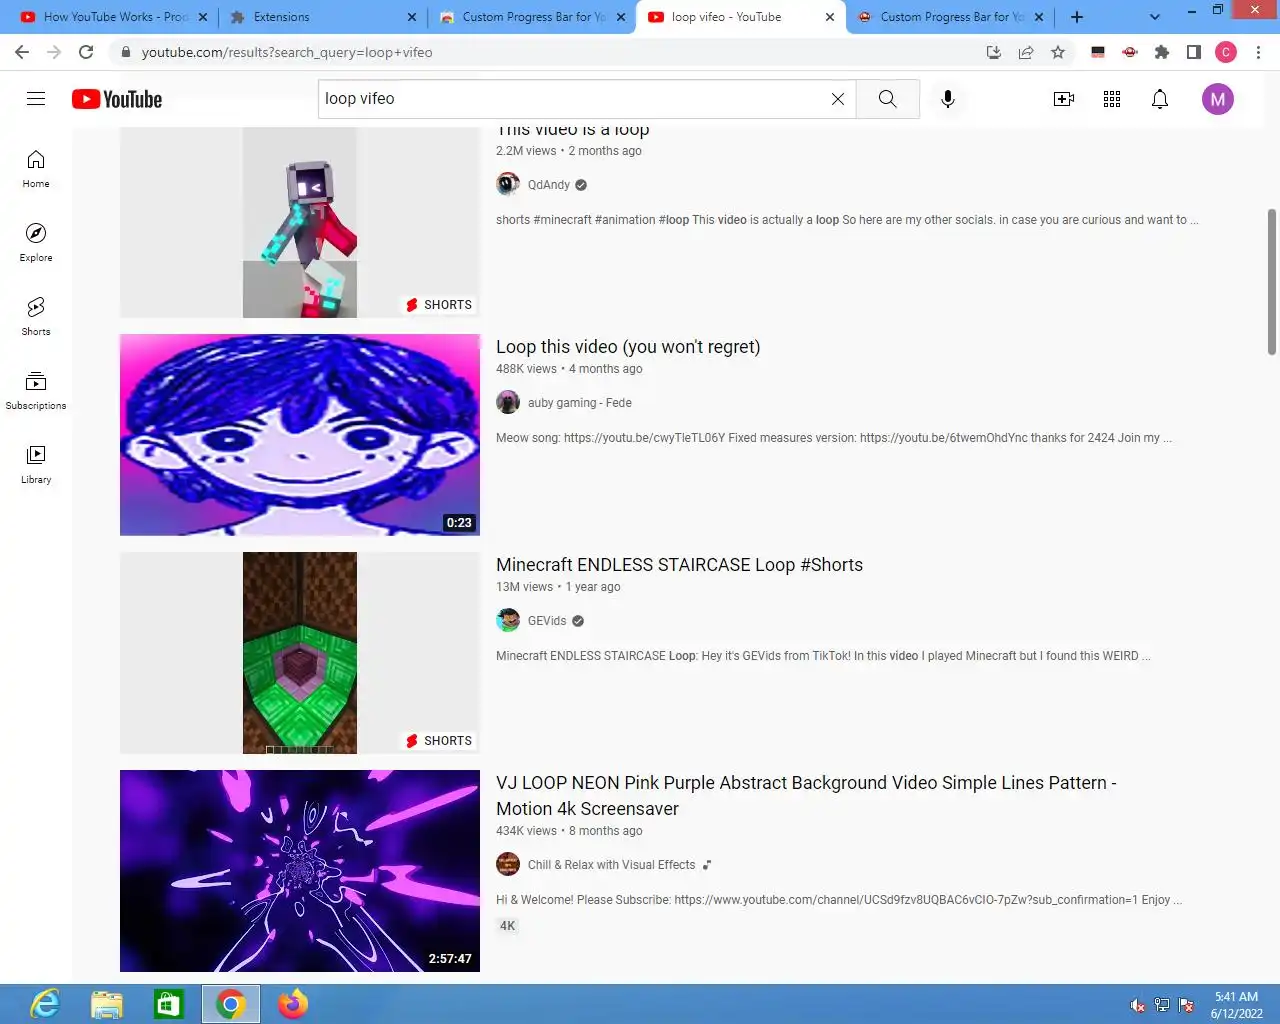Open the Create video camera icon
This screenshot has width=1280, height=1024.
pos(1064,99)
